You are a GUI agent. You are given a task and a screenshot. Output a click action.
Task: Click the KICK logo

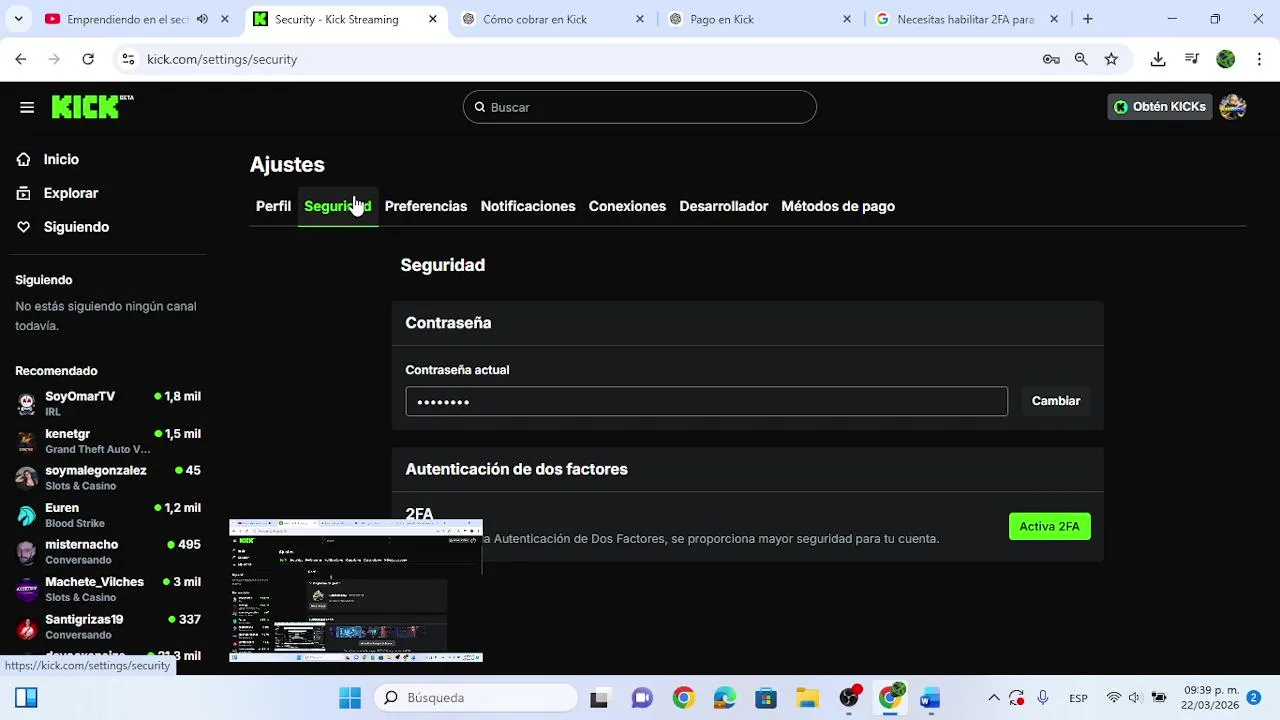point(92,107)
